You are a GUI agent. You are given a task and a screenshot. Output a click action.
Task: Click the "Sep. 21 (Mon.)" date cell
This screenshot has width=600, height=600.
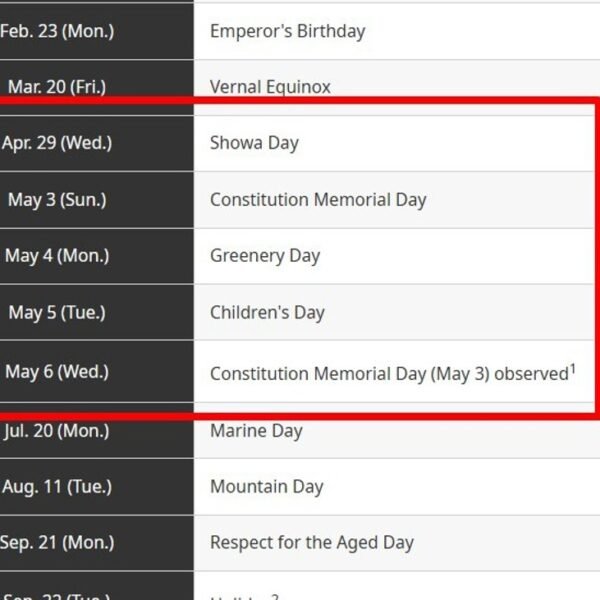click(x=57, y=543)
